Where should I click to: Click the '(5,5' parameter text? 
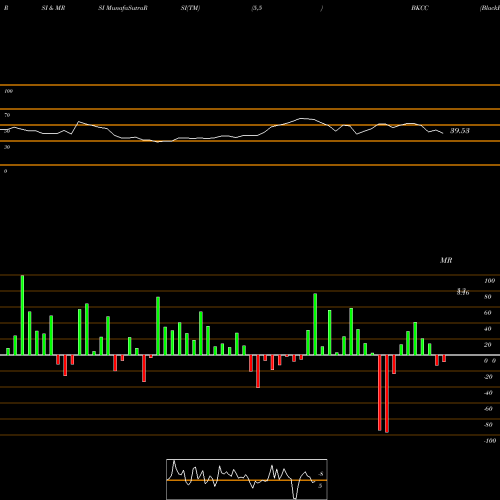coord(257,8)
